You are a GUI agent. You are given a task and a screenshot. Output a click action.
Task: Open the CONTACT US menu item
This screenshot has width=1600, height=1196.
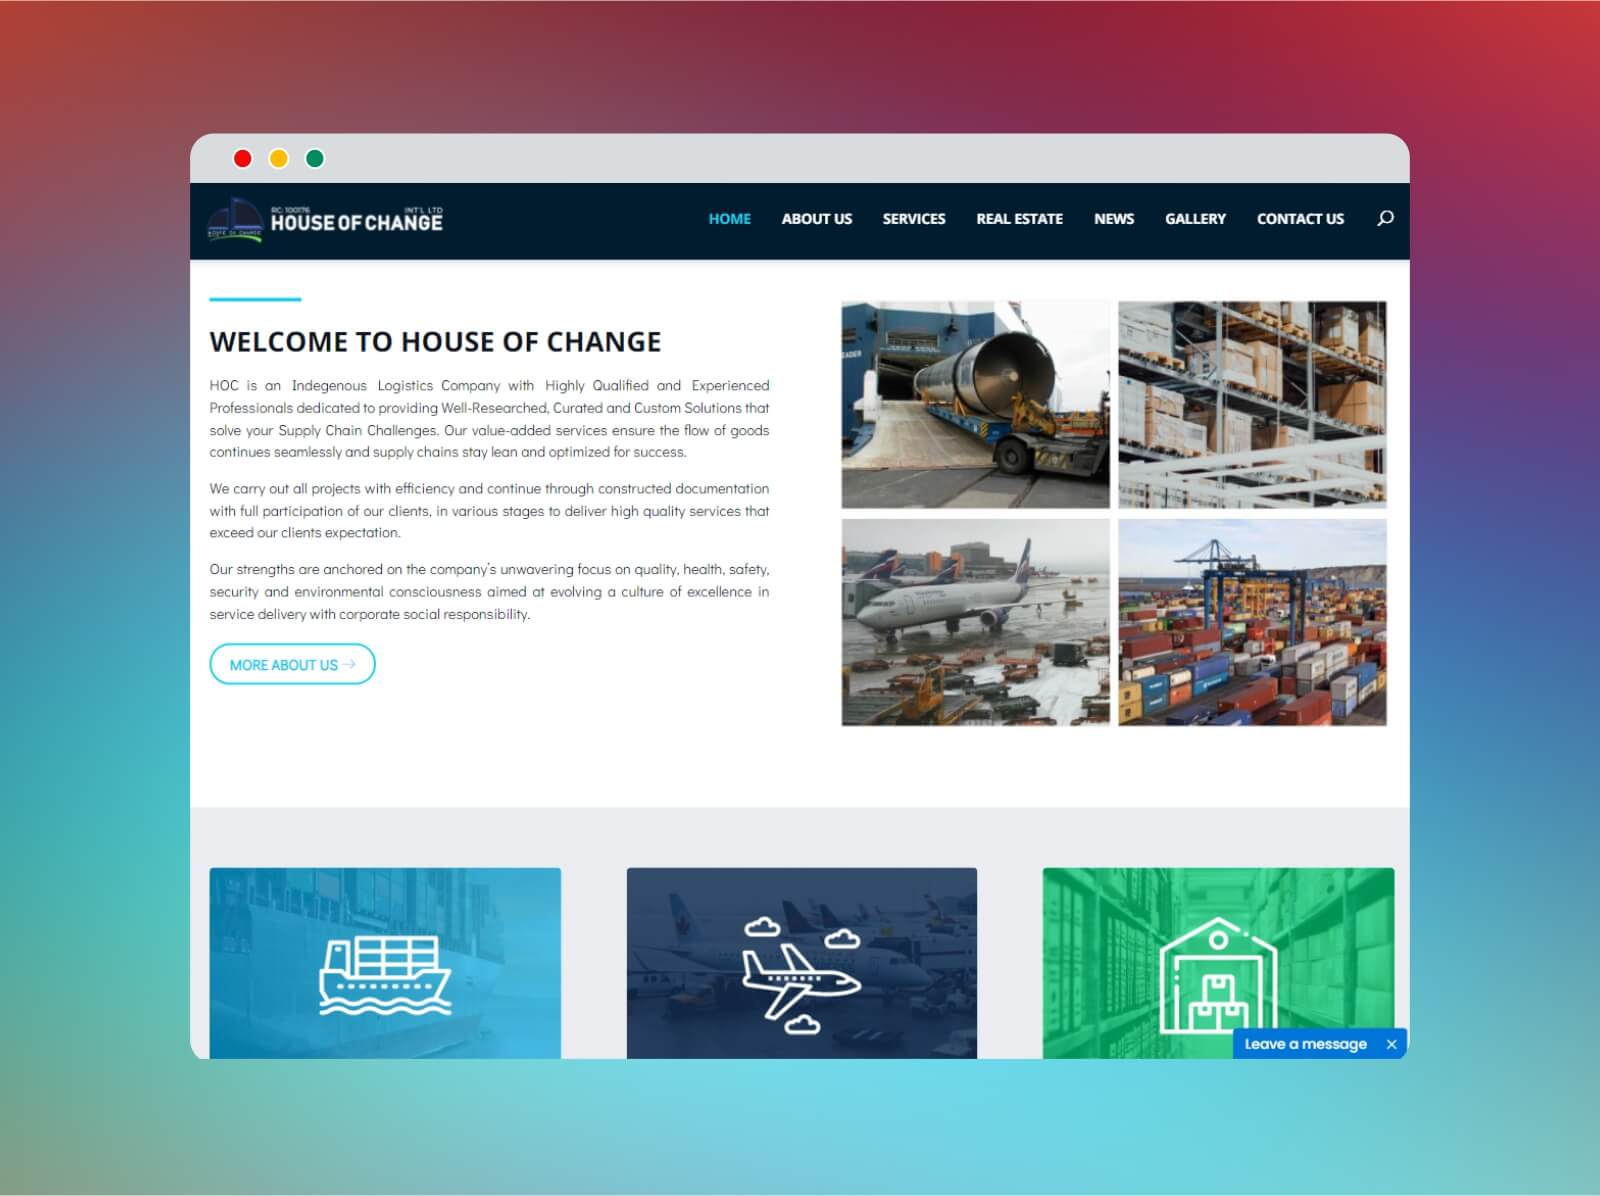tap(1301, 219)
